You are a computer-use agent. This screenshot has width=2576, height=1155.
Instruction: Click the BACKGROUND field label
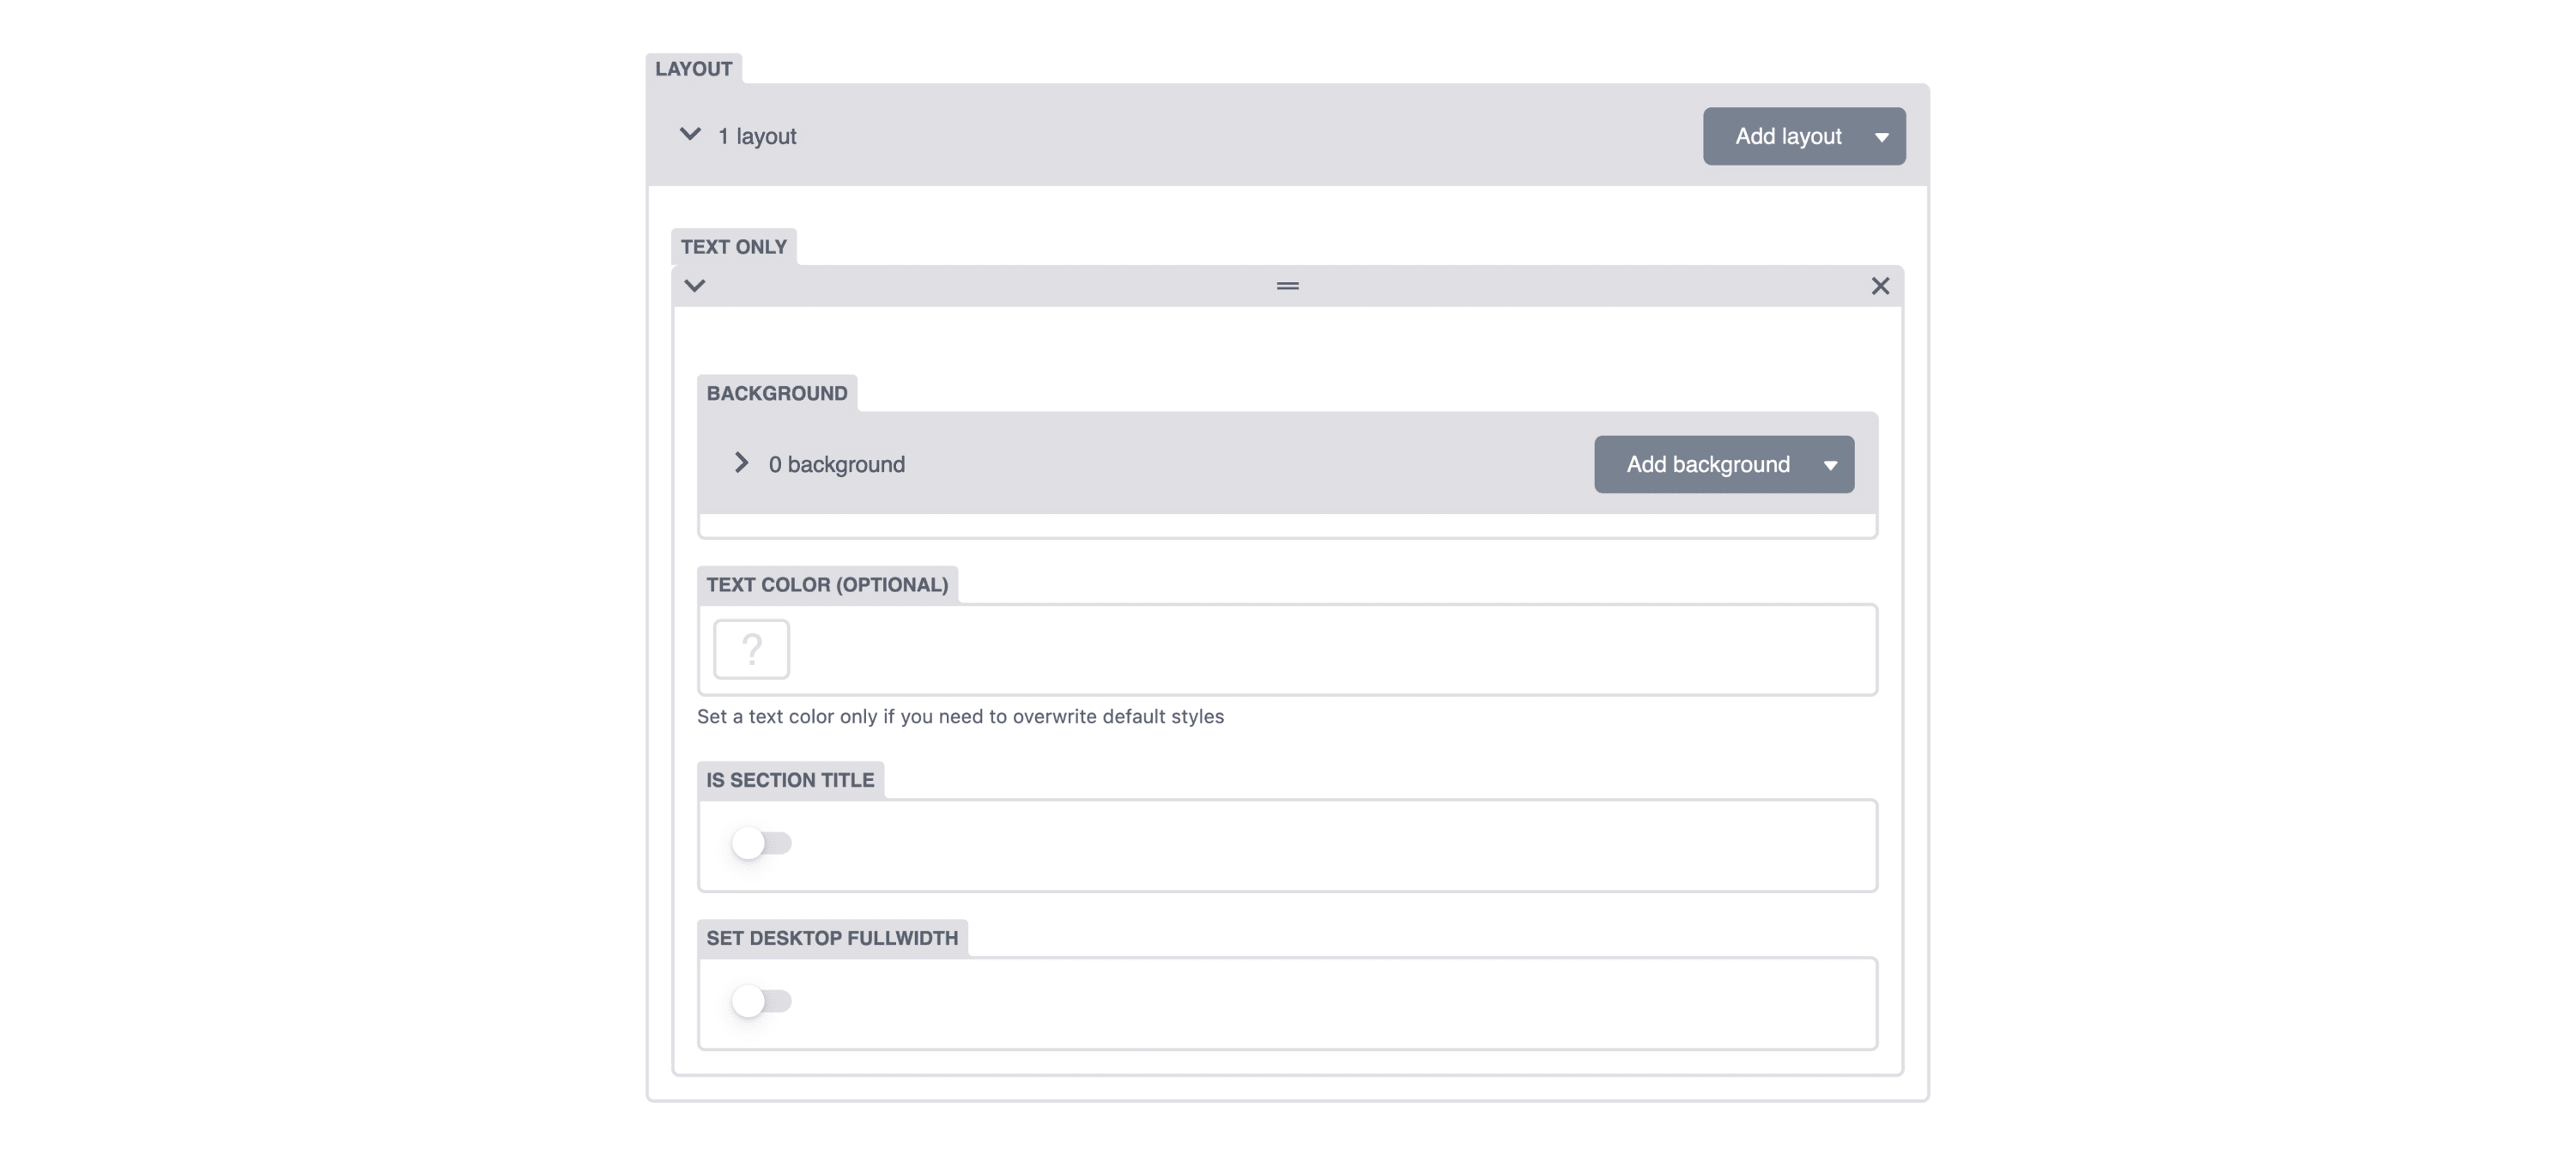click(x=777, y=393)
